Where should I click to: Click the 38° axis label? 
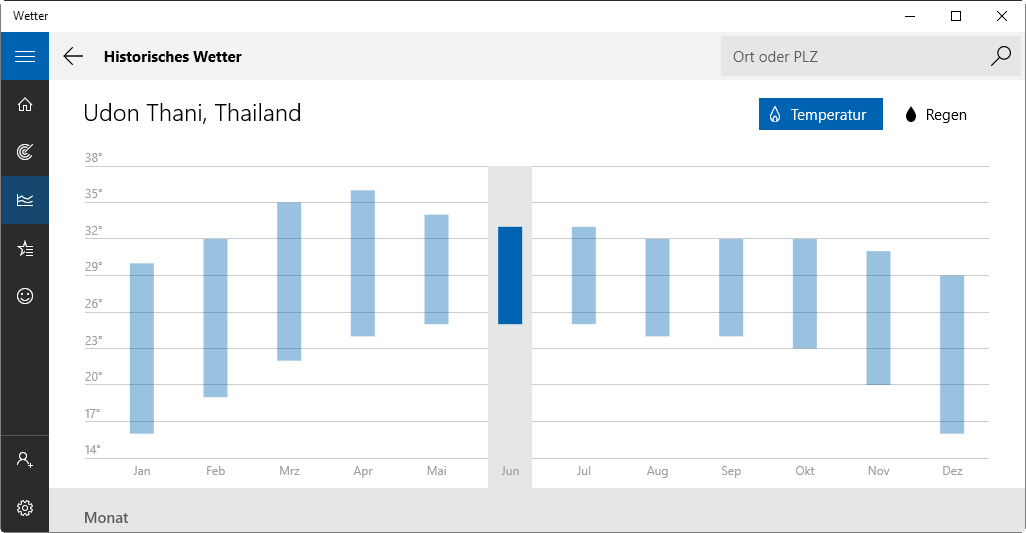pyautogui.click(x=94, y=158)
